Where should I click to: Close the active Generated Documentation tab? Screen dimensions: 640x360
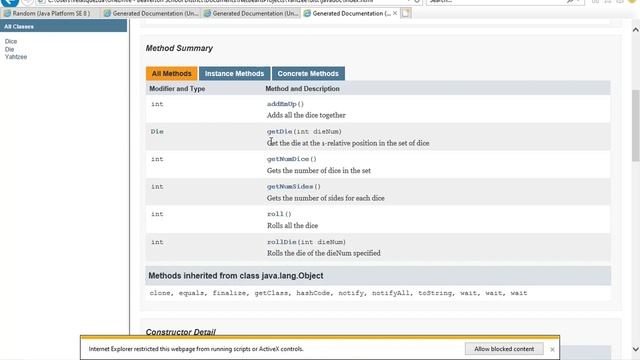395,13
